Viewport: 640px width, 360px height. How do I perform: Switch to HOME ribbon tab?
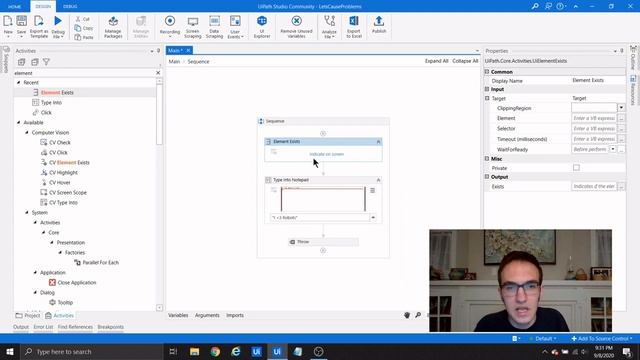click(x=15, y=7)
